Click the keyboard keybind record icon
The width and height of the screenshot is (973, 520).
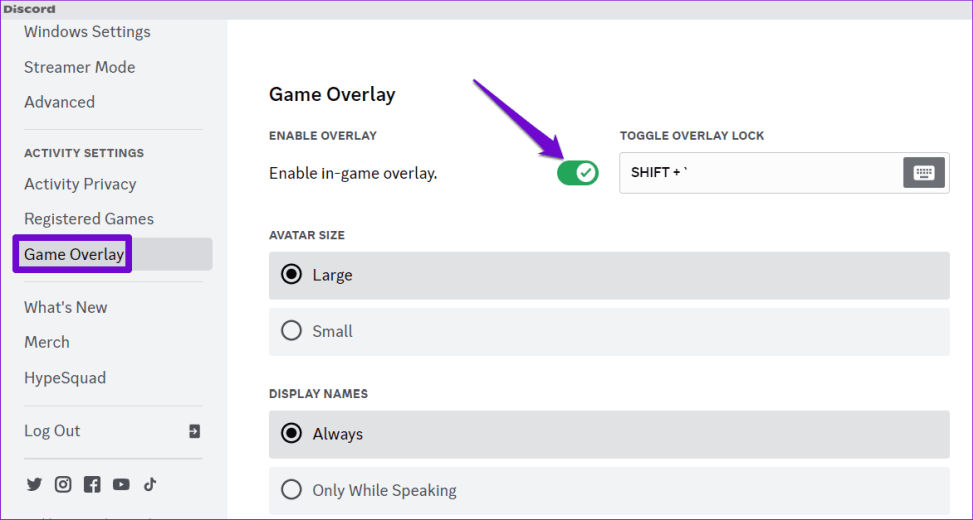click(x=923, y=173)
